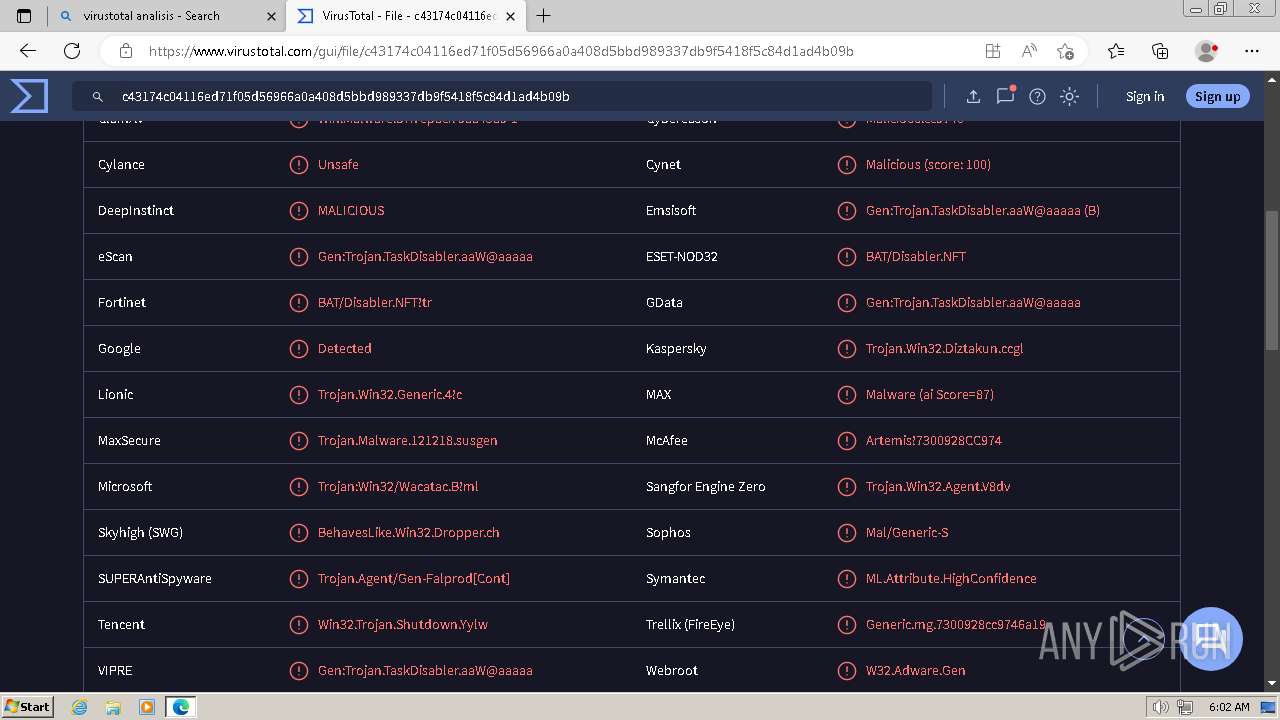Launch Internet Explorer from the taskbar
The width and height of the screenshot is (1280, 720).
(x=79, y=707)
